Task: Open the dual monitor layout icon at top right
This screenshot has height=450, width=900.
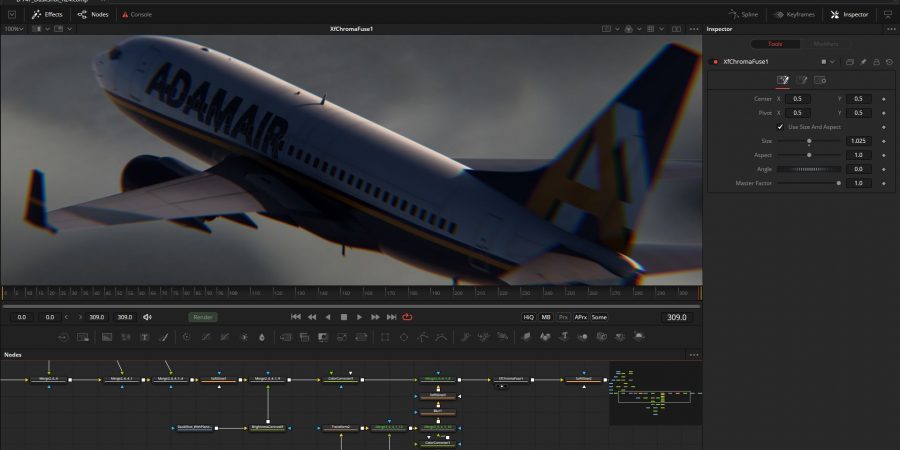Action: click(x=889, y=14)
